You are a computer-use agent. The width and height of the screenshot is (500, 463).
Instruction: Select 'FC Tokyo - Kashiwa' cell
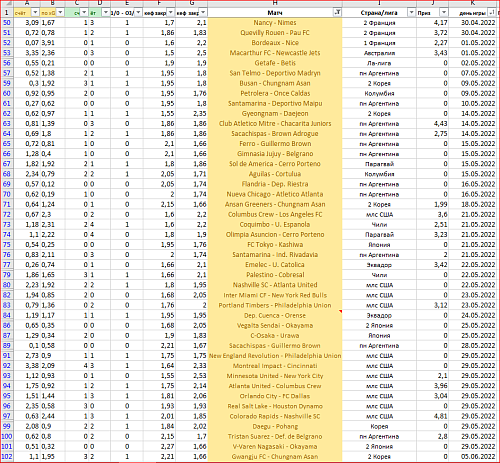coord(275,245)
